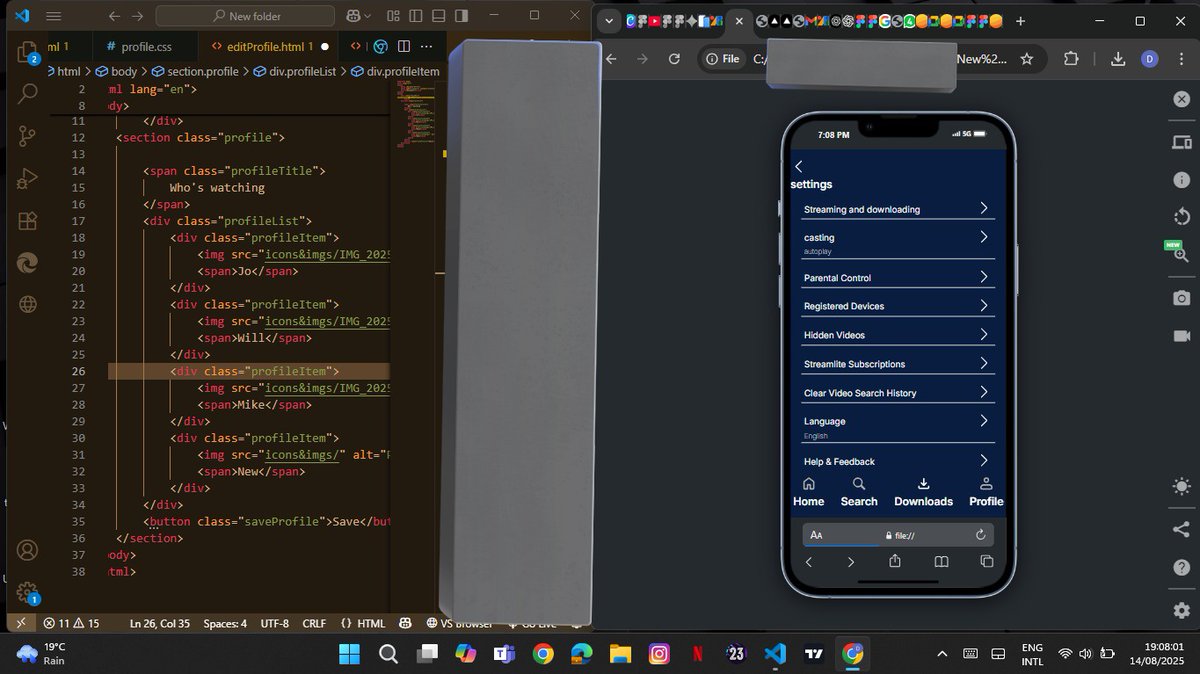1200x674 pixels.
Task: Take a screenshot with the camera icon
Action: (x=1181, y=298)
